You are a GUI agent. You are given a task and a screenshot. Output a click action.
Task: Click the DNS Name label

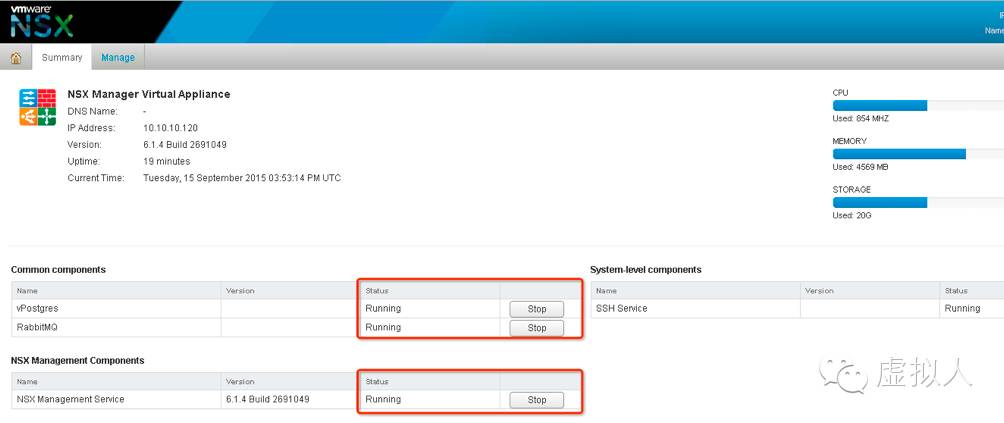92,111
